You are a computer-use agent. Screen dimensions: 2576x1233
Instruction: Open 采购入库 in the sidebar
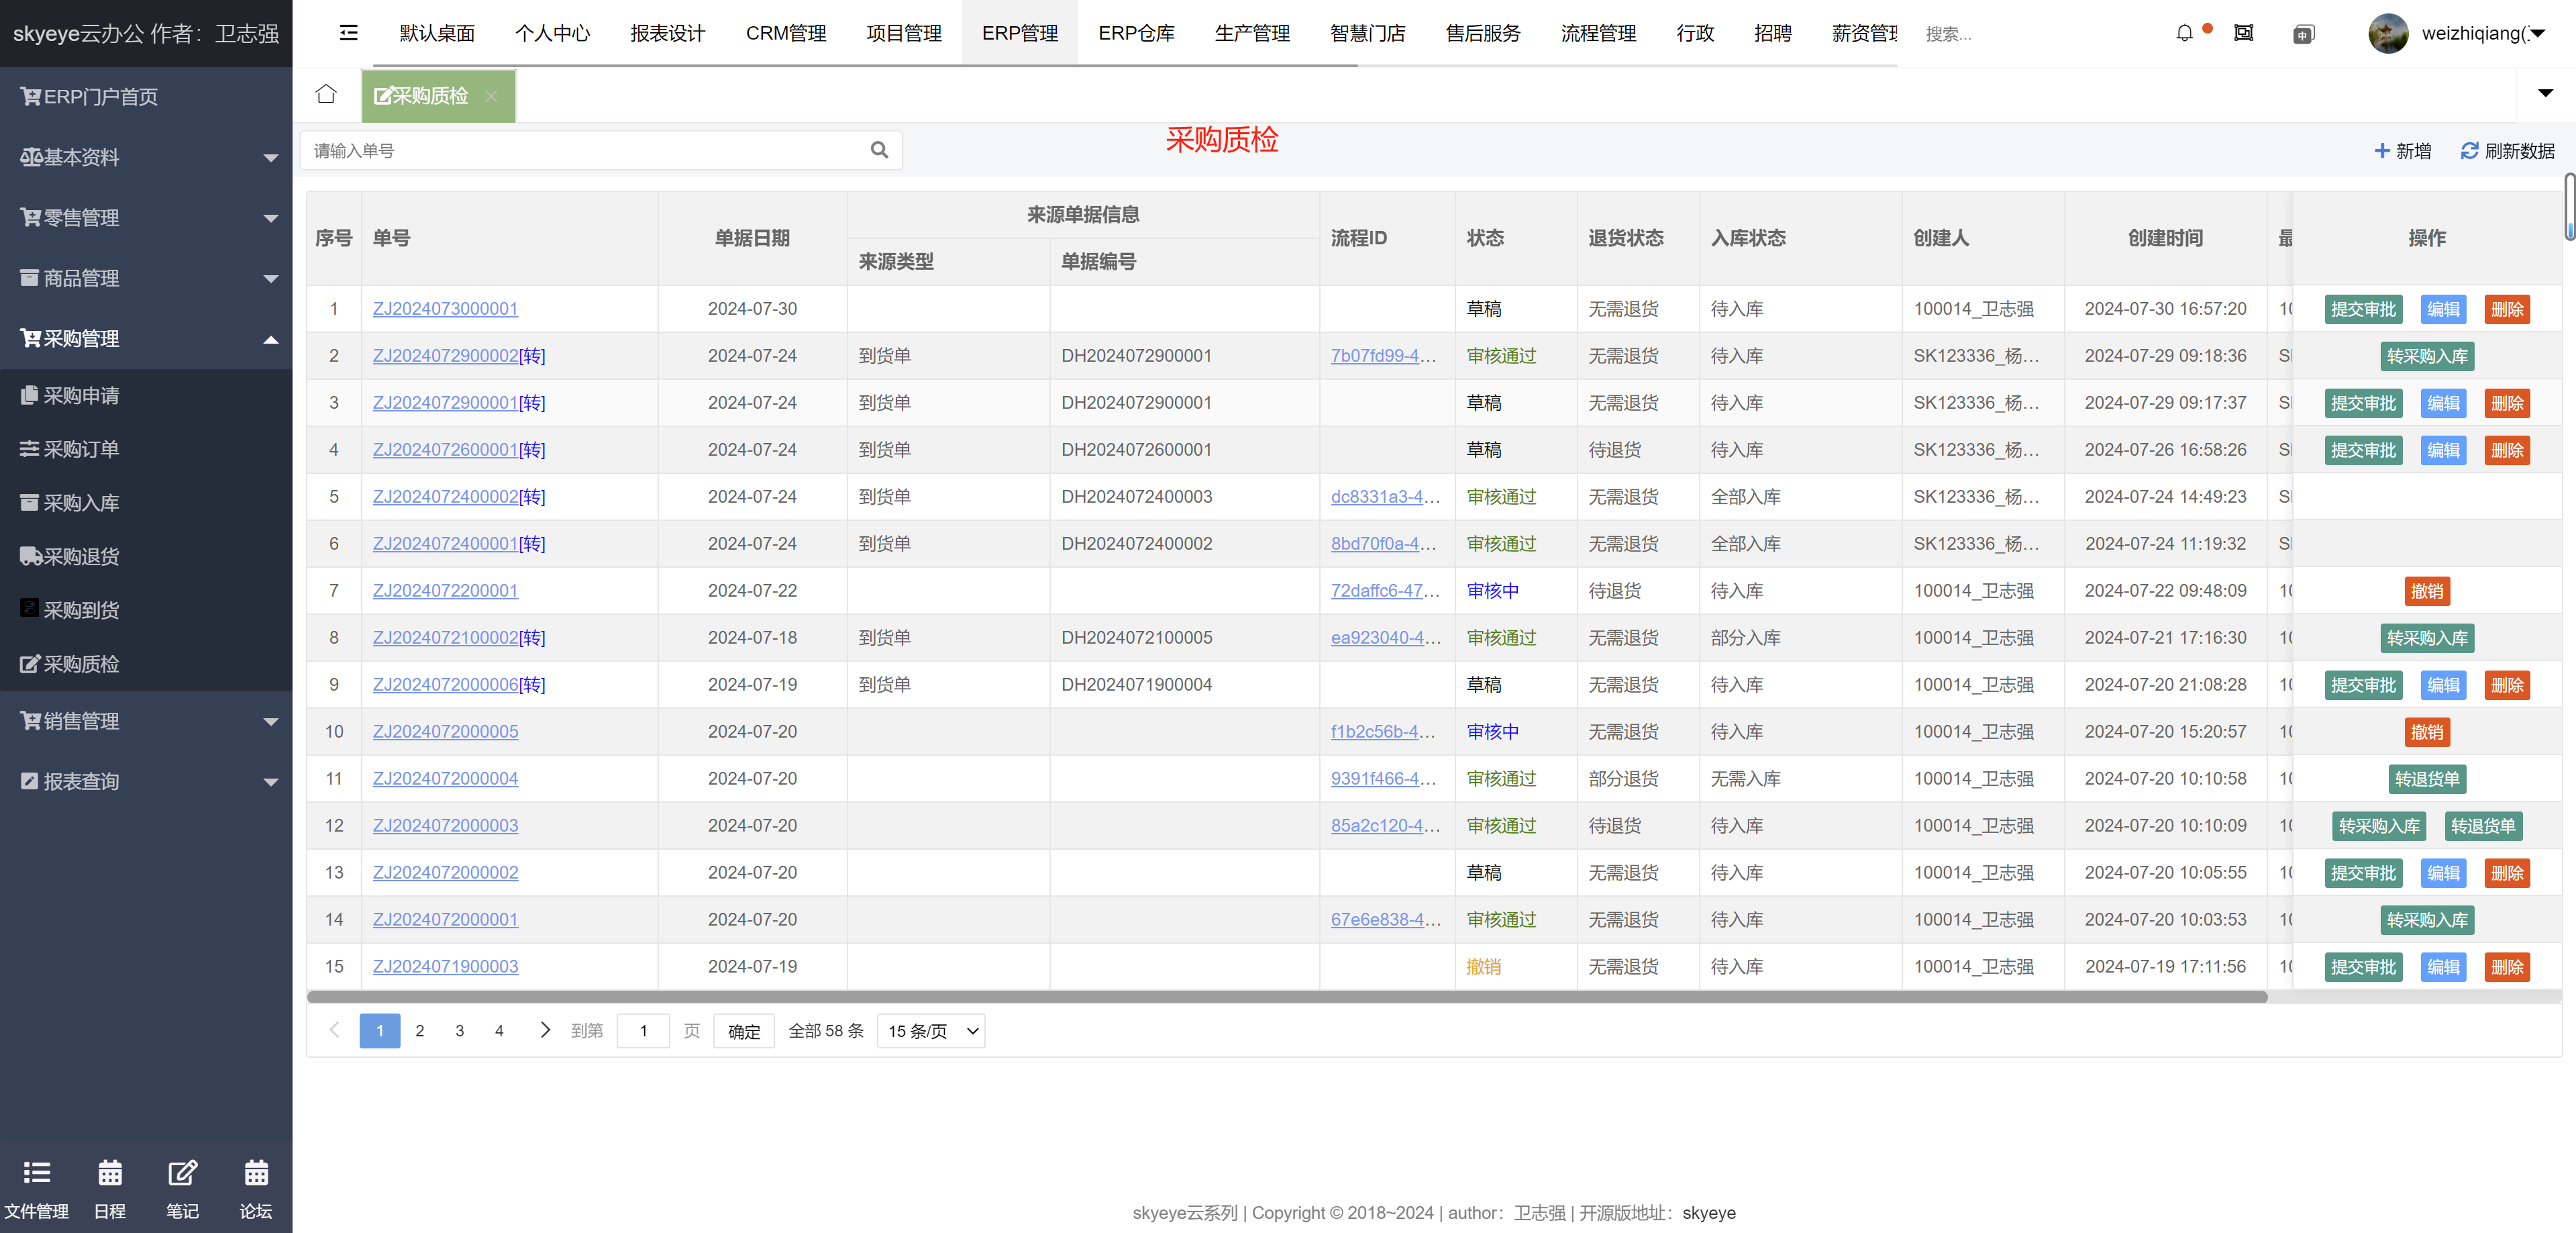81,503
